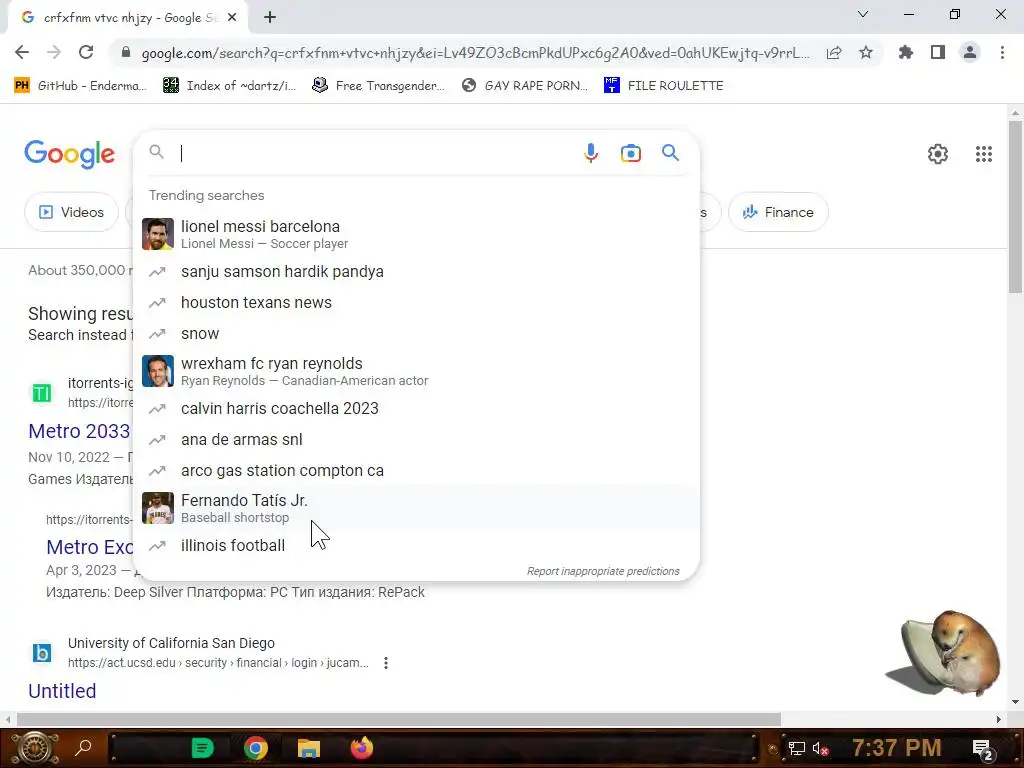The height and width of the screenshot is (768, 1024).
Task: Click Report inappropriate predictions link
Action: point(603,571)
